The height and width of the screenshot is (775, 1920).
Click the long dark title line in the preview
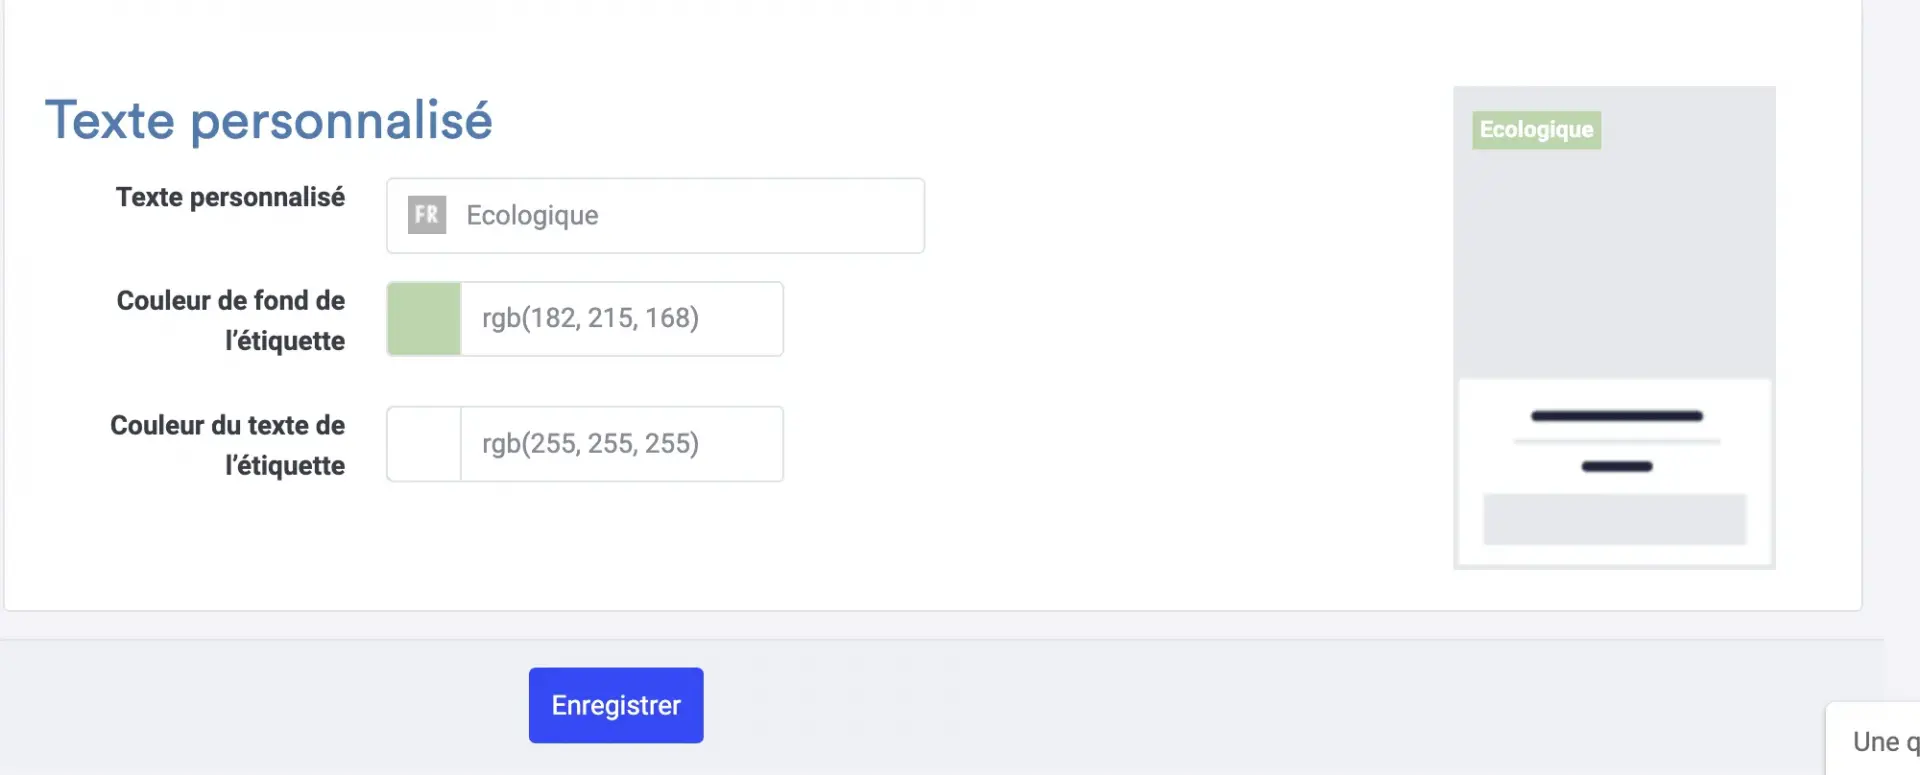1616,416
